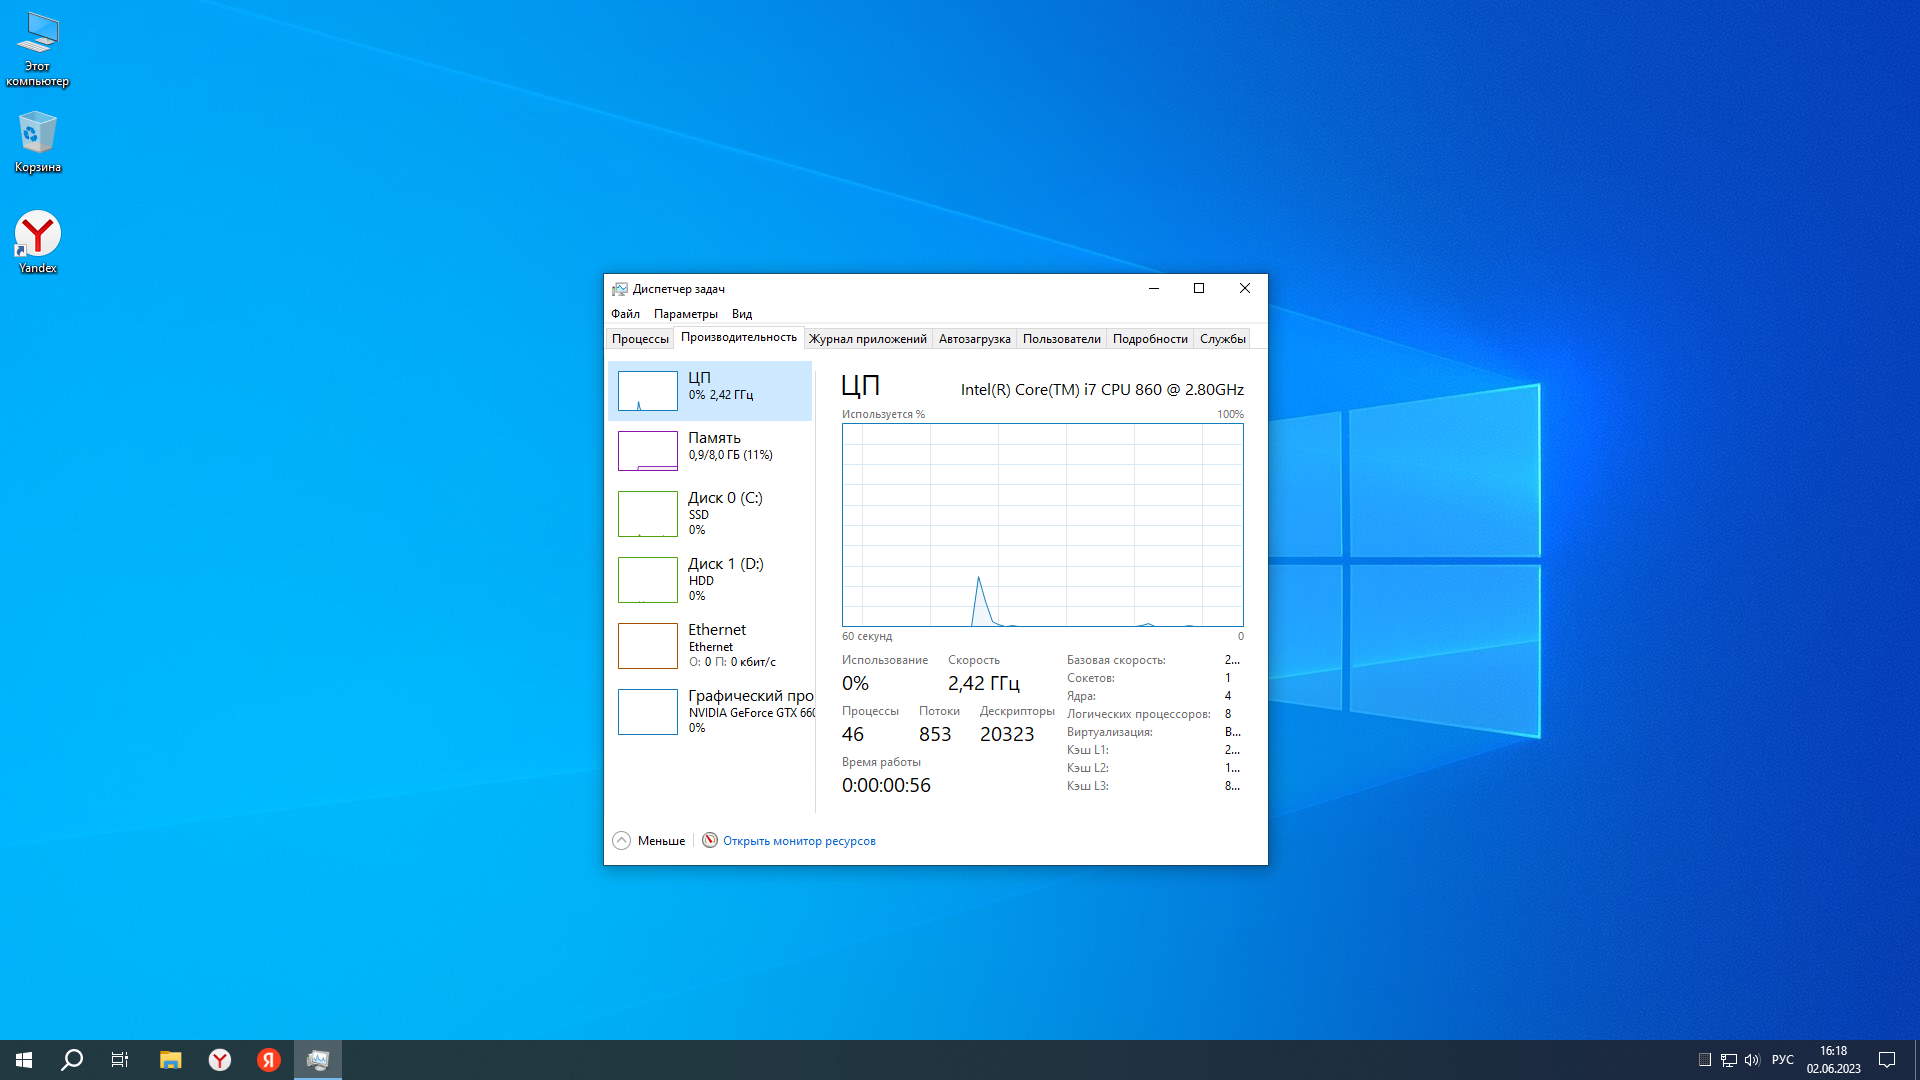The width and height of the screenshot is (1920, 1080).
Task: Open This Computer desktop icon
Action: coord(37,35)
